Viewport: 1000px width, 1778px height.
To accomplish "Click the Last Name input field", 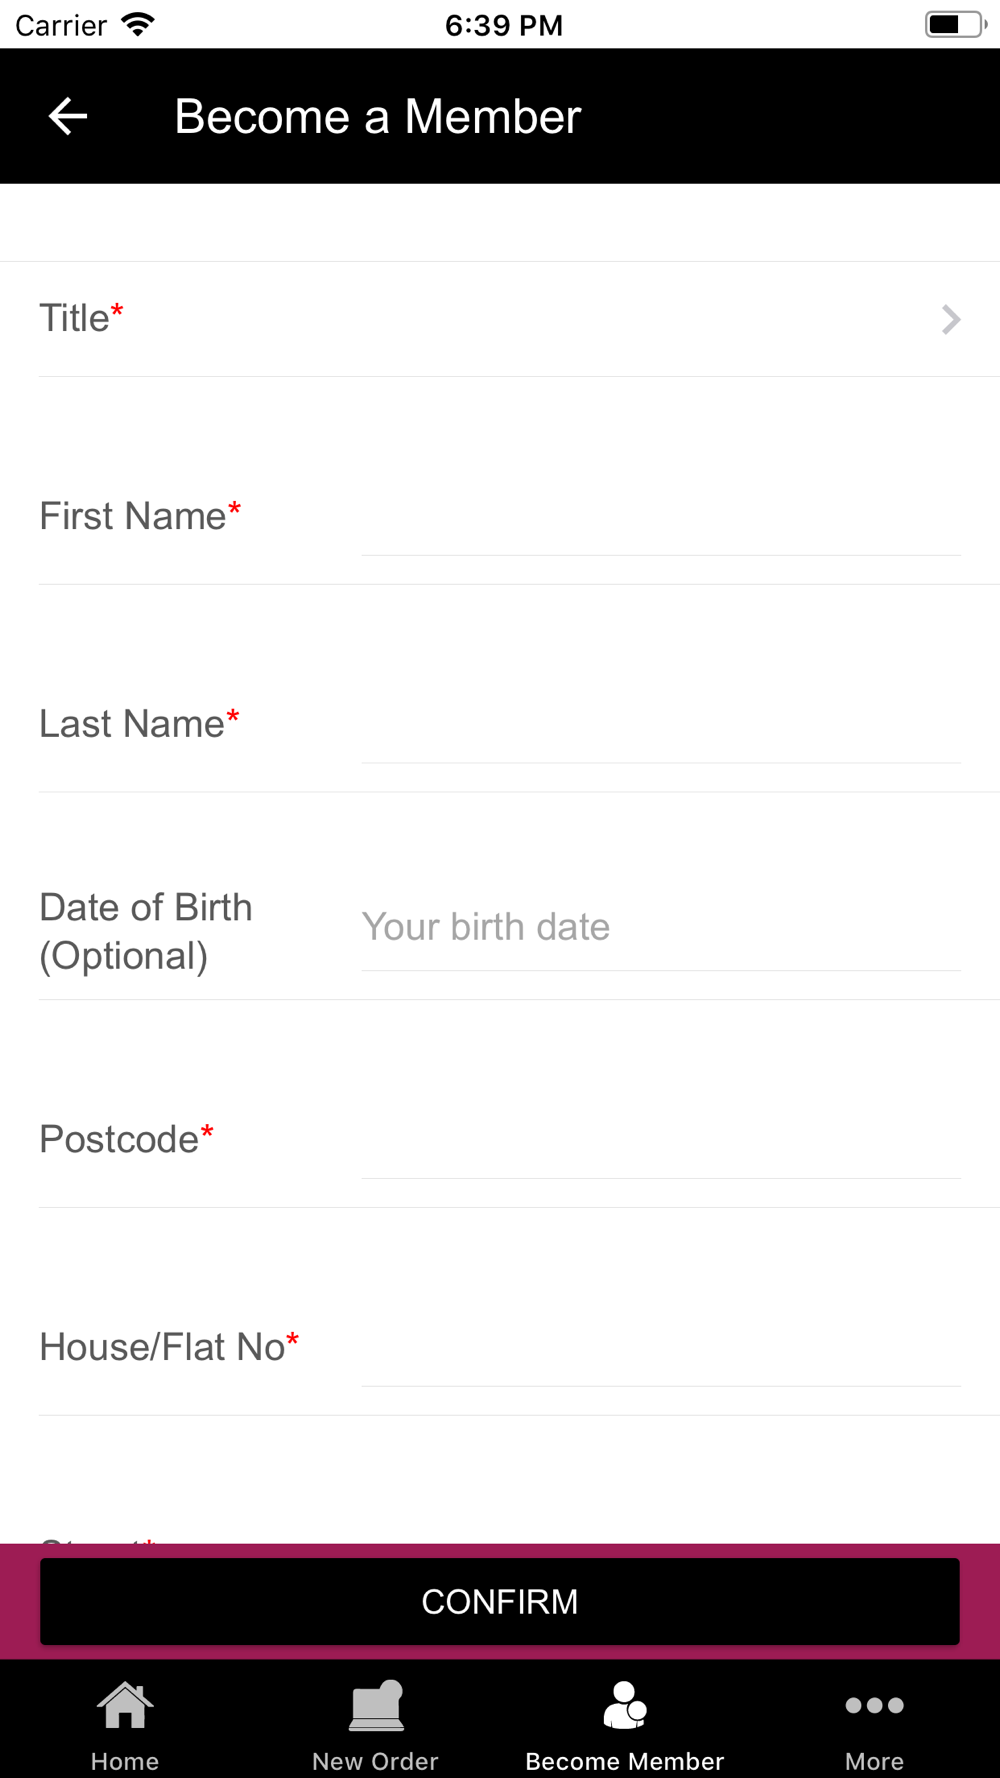I will 661,724.
